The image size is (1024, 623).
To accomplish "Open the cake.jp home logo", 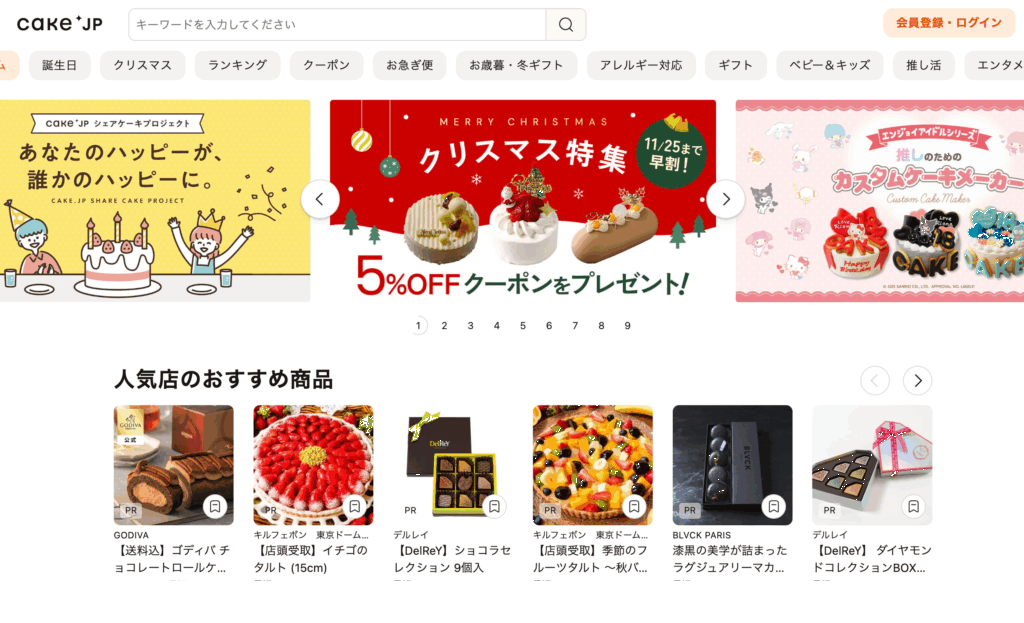I will (x=59, y=24).
